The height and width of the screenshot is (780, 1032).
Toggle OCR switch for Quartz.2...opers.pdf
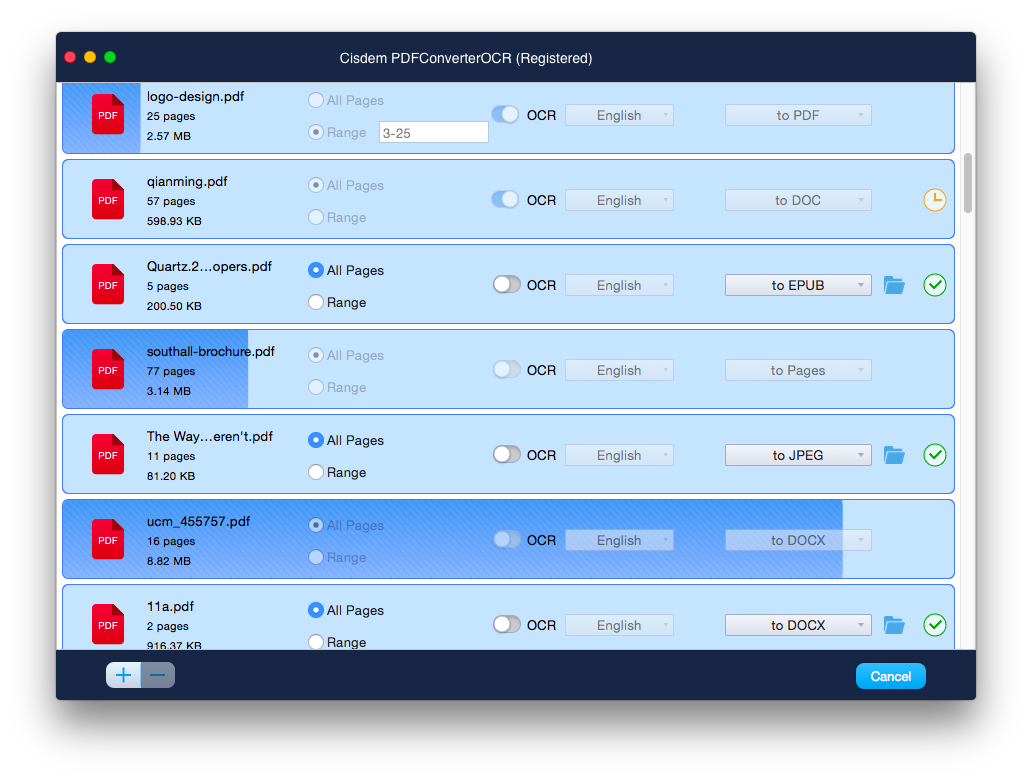coord(507,285)
